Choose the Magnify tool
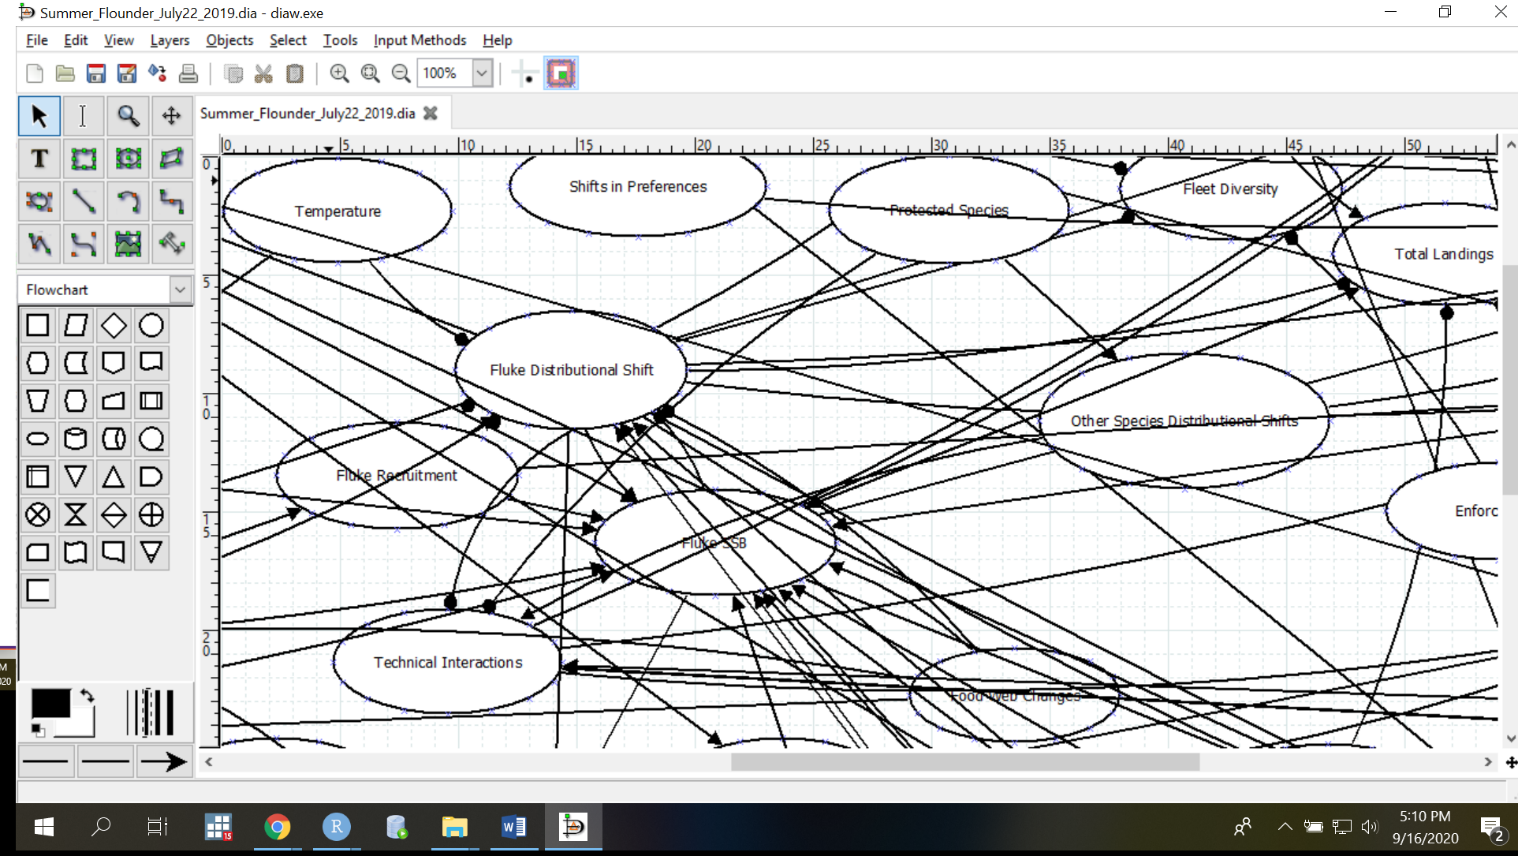The image size is (1518, 856). tap(127, 116)
